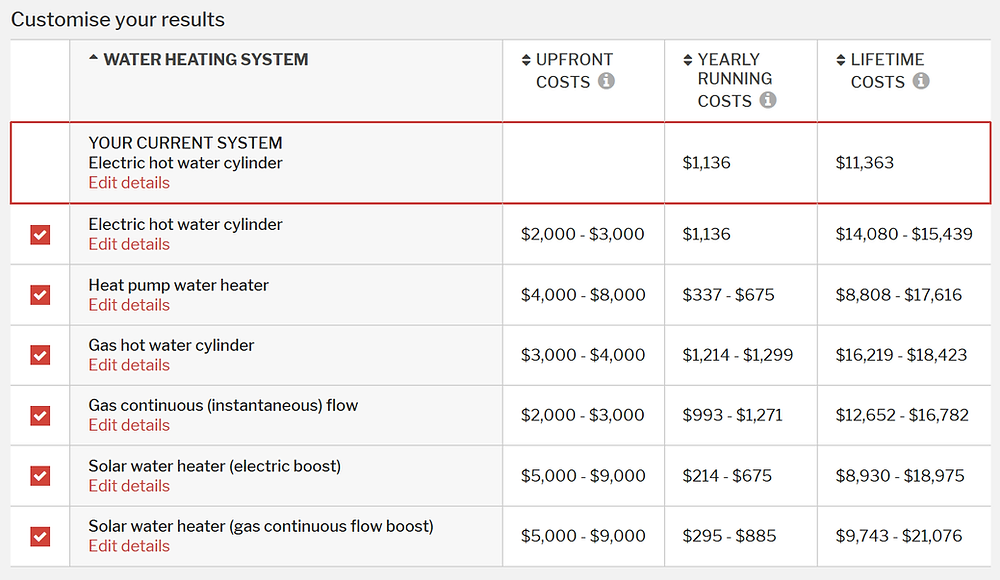Toggle the Gas hot water cylinder checkbox
Image resolution: width=1000 pixels, height=580 pixels.
click(40, 355)
